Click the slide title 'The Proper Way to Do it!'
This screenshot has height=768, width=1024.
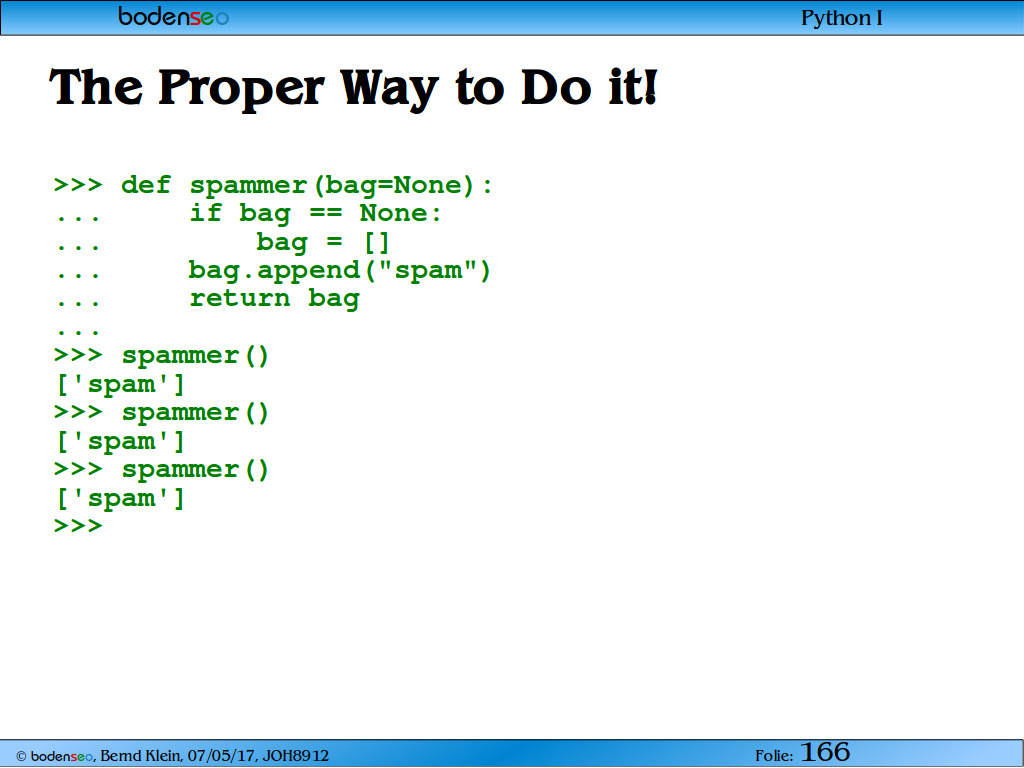353,88
